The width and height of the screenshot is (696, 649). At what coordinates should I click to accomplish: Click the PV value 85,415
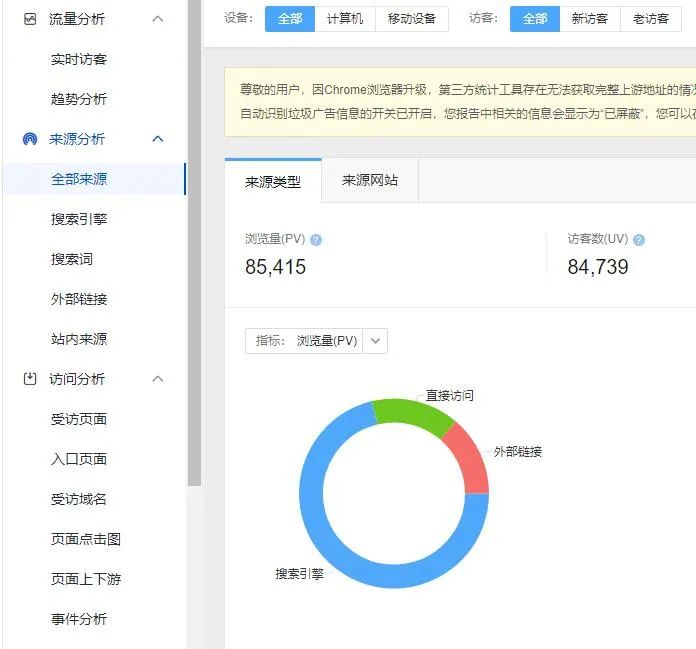click(275, 267)
